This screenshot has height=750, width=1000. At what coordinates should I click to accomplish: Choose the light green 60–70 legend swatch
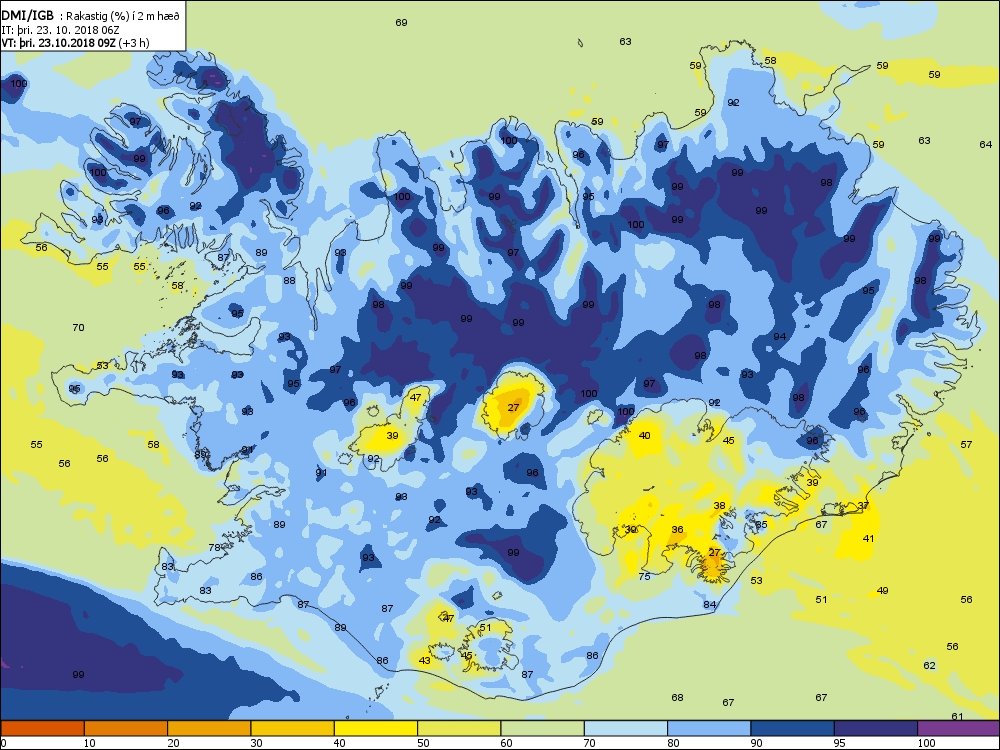point(543,728)
